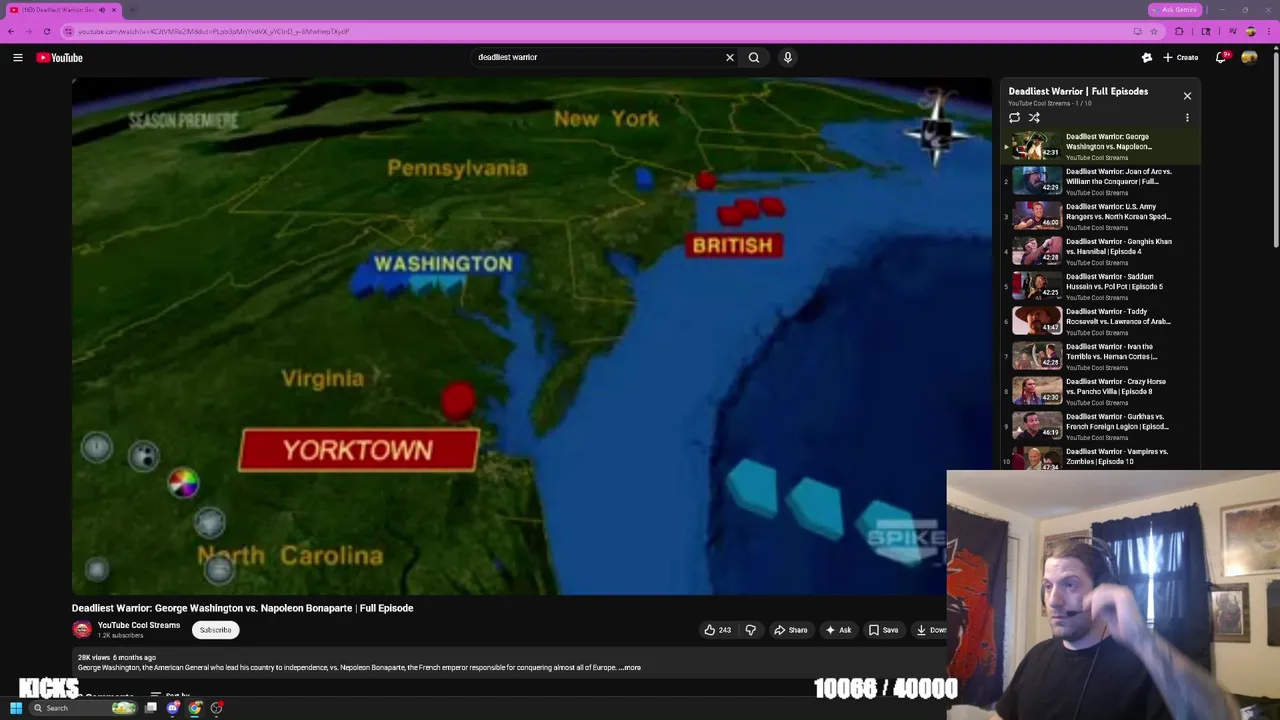Go back with the browser back arrow
This screenshot has height=720, width=1280.
tap(11, 31)
